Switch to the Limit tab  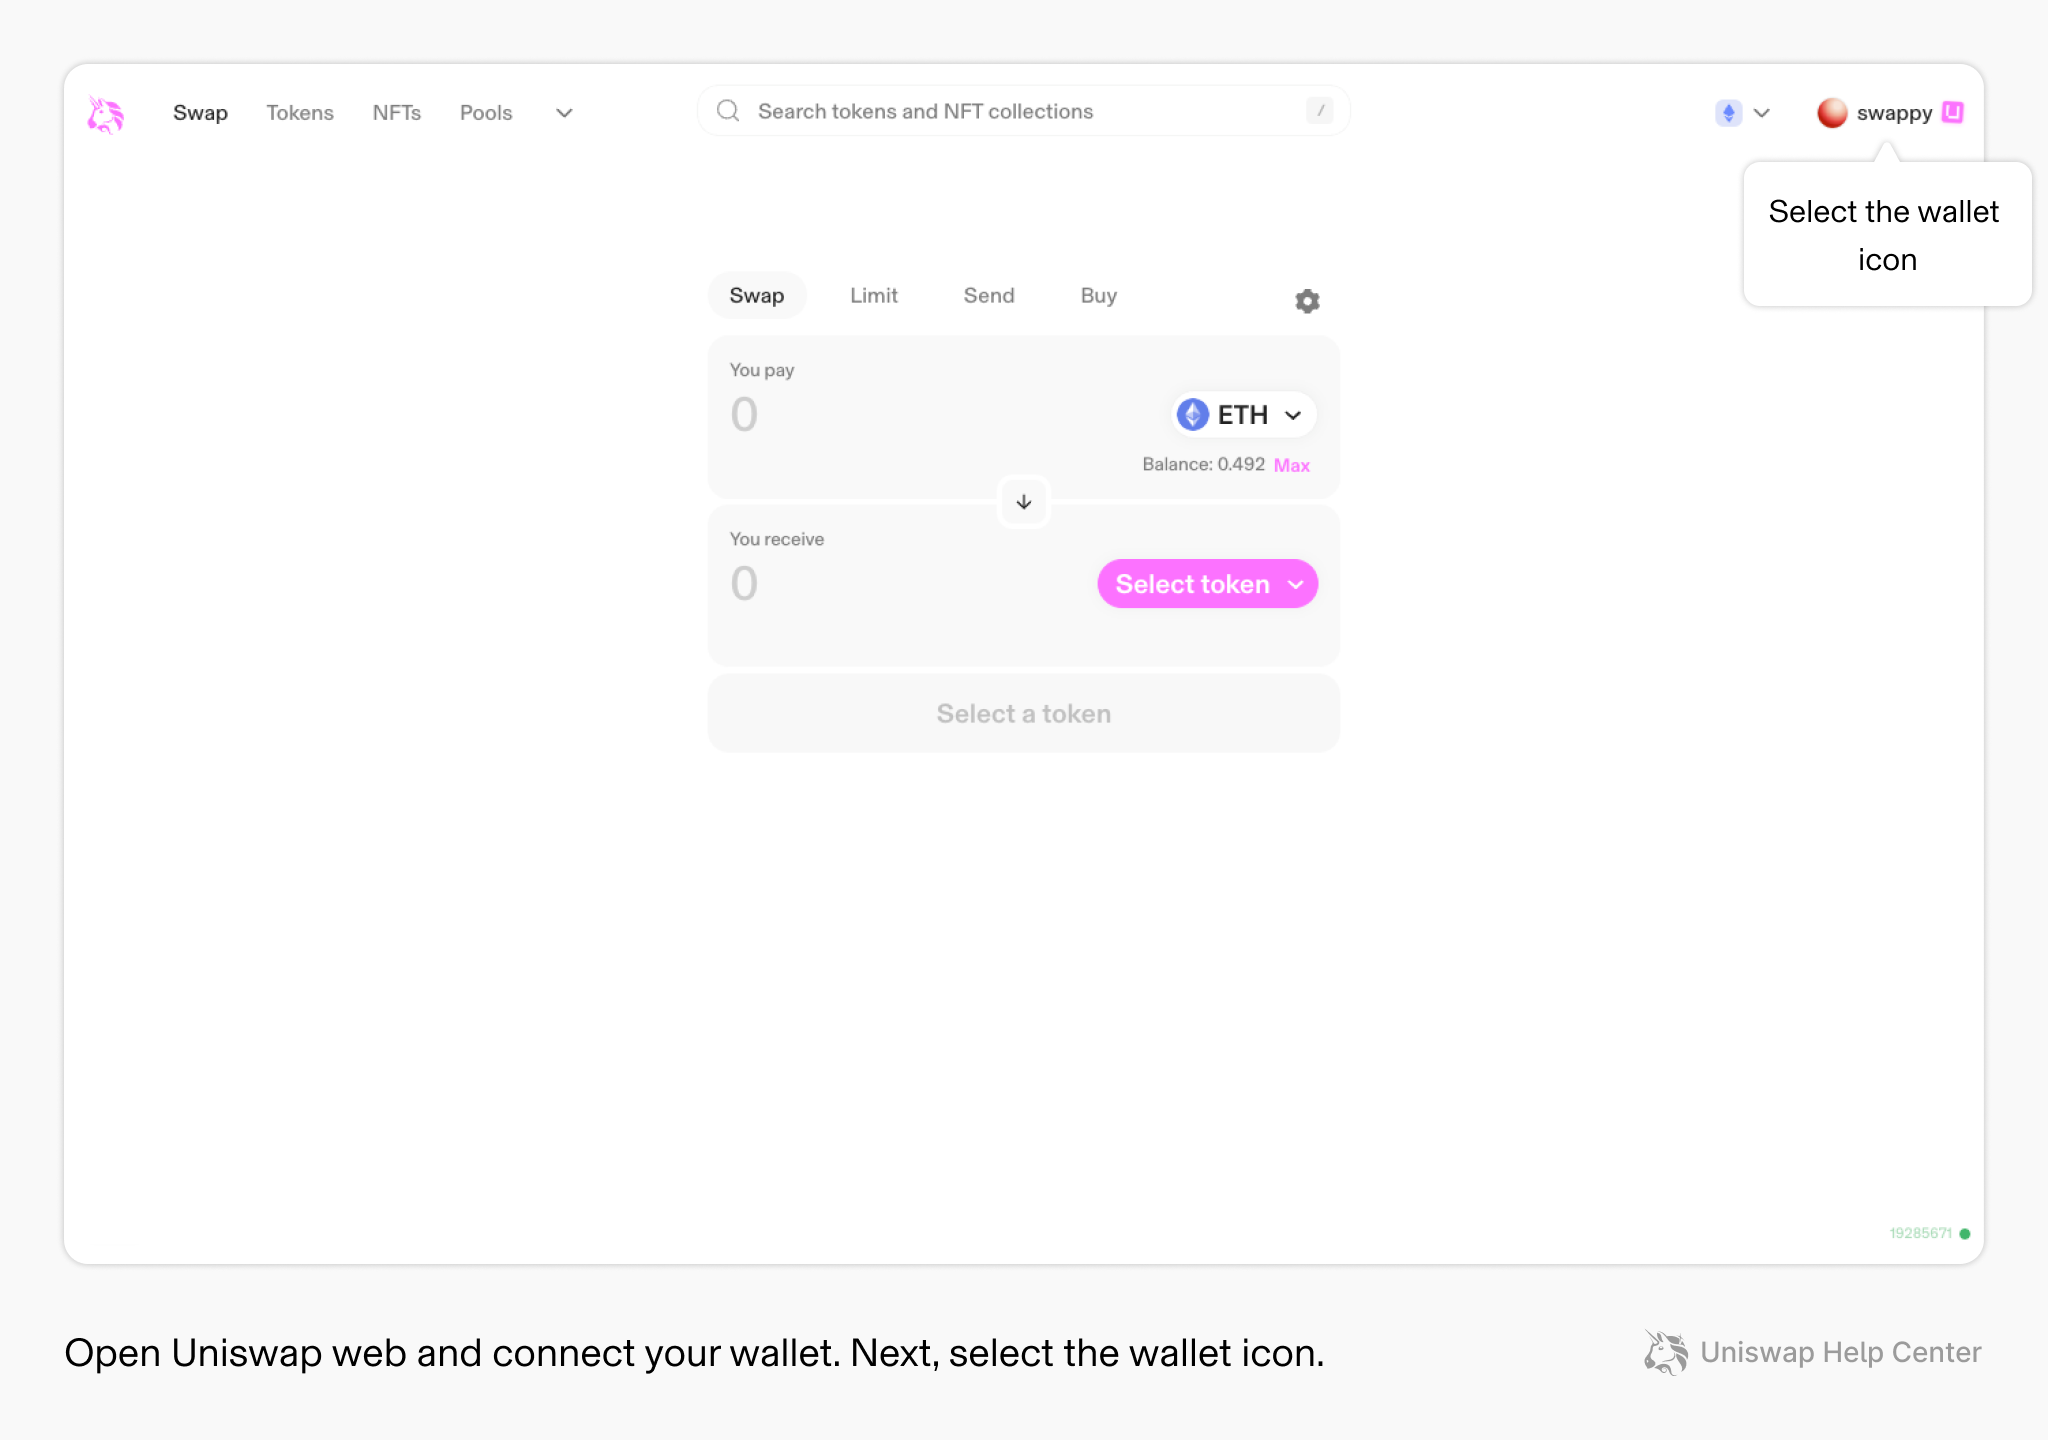(x=874, y=295)
